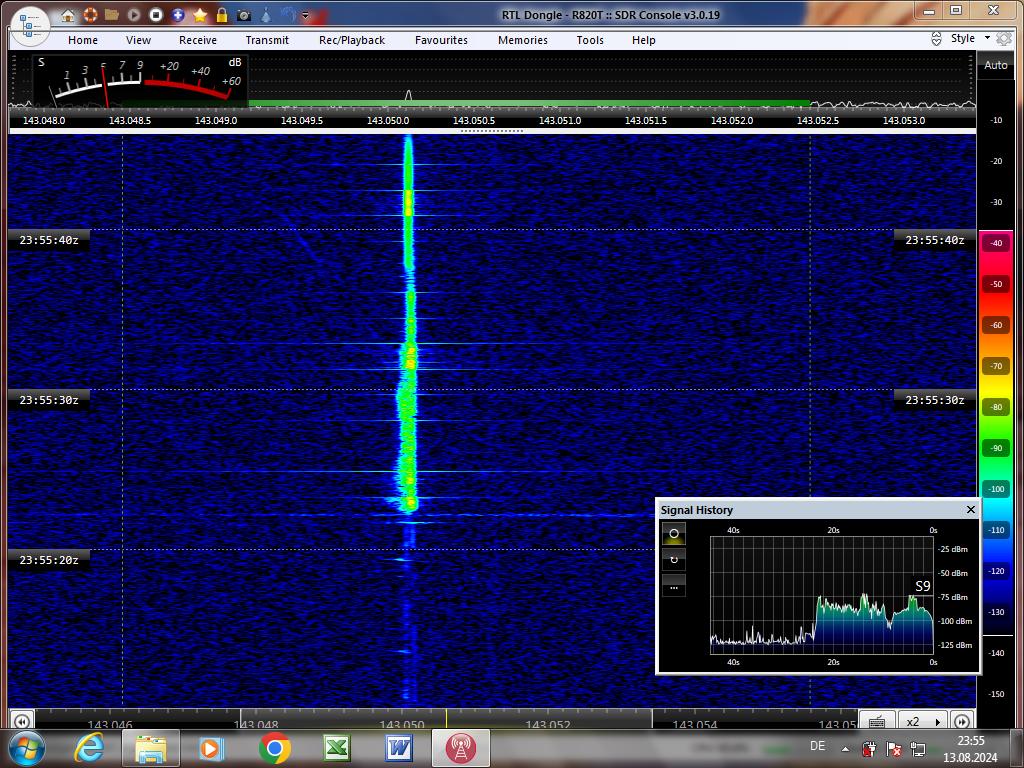The width and height of the screenshot is (1024, 768).
Task: Open the Tools ribbon tab
Action: (590, 40)
